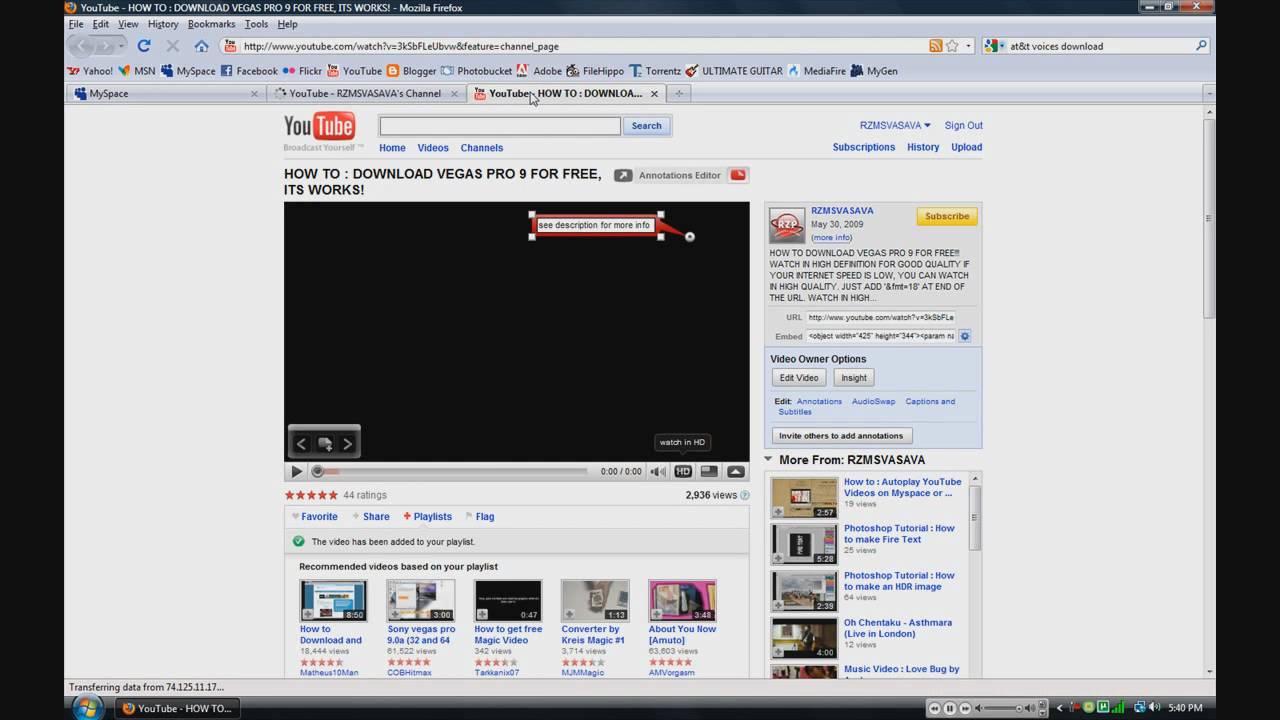Open the MediaFire bookmark
The image size is (1280, 720).
pyautogui.click(x=817, y=71)
